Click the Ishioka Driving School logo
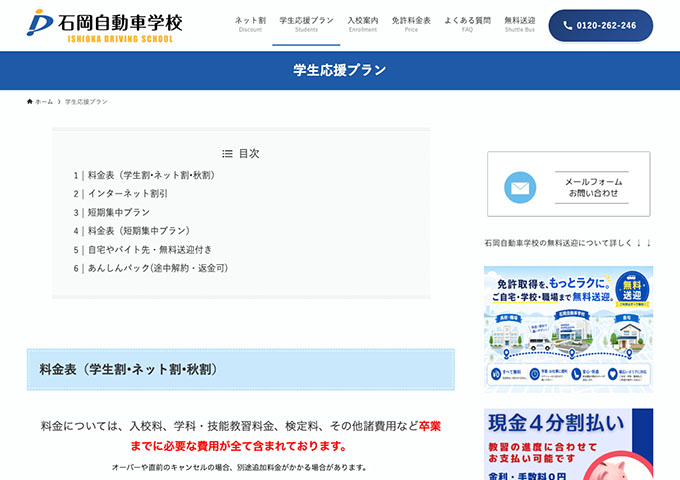Image resolution: width=680 pixels, height=480 pixels. (105, 26)
